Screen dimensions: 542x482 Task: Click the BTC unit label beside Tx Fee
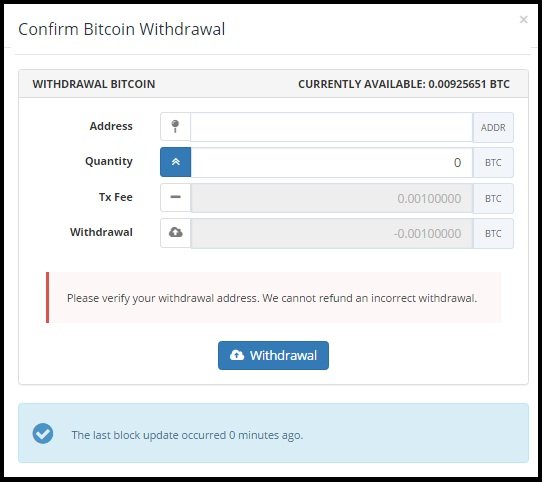click(493, 198)
